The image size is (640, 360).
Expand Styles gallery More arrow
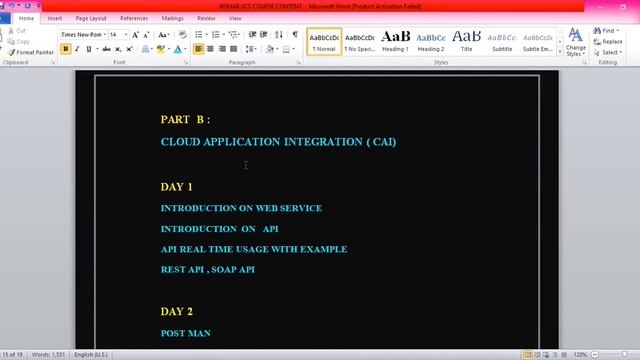click(x=560, y=52)
